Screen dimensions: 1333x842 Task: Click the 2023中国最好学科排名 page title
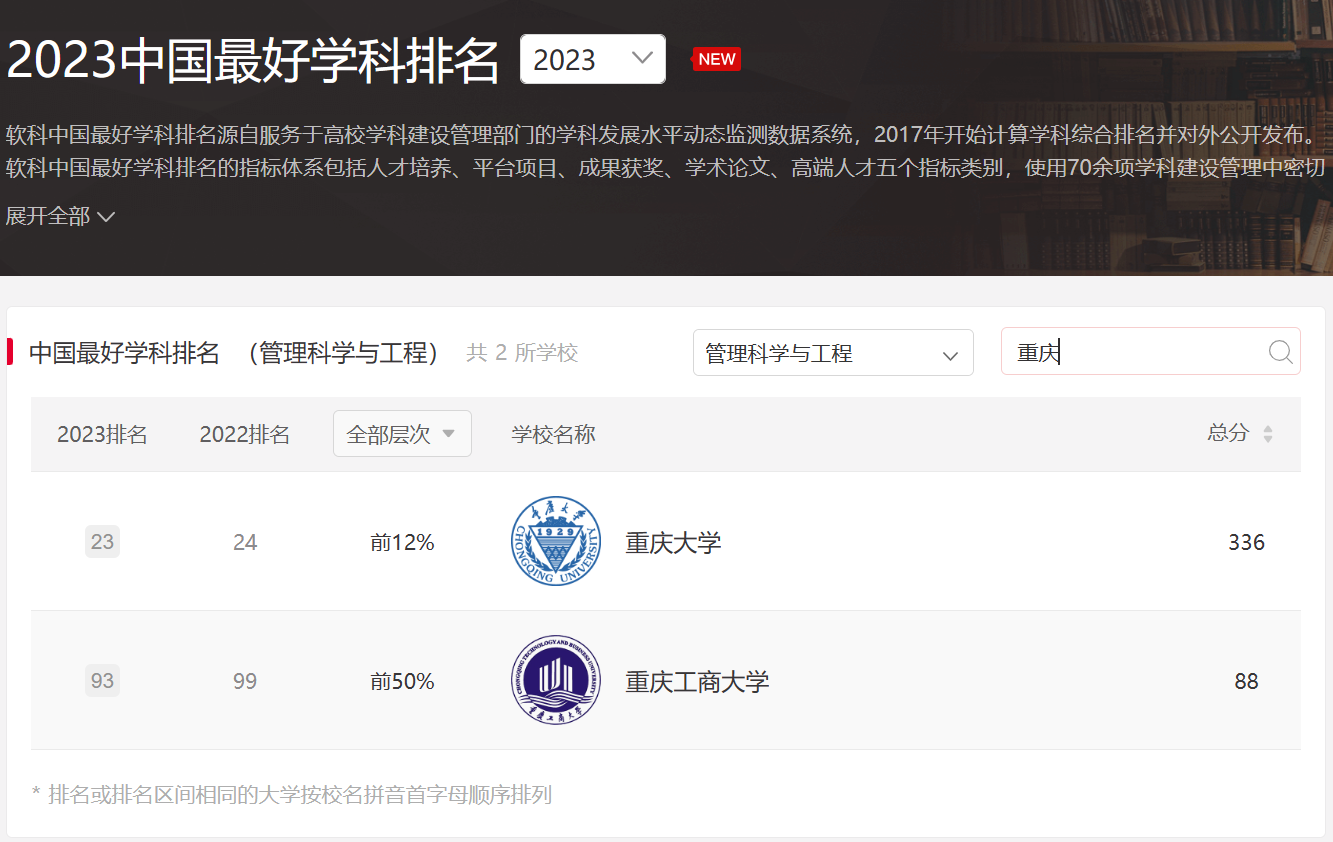(x=253, y=61)
